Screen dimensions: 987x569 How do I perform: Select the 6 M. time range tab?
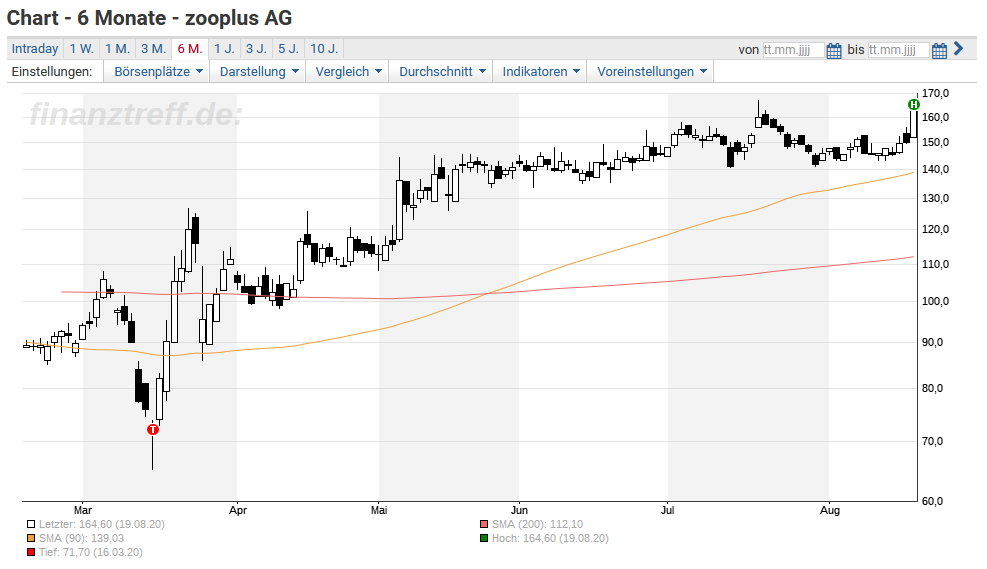tap(190, 48)
